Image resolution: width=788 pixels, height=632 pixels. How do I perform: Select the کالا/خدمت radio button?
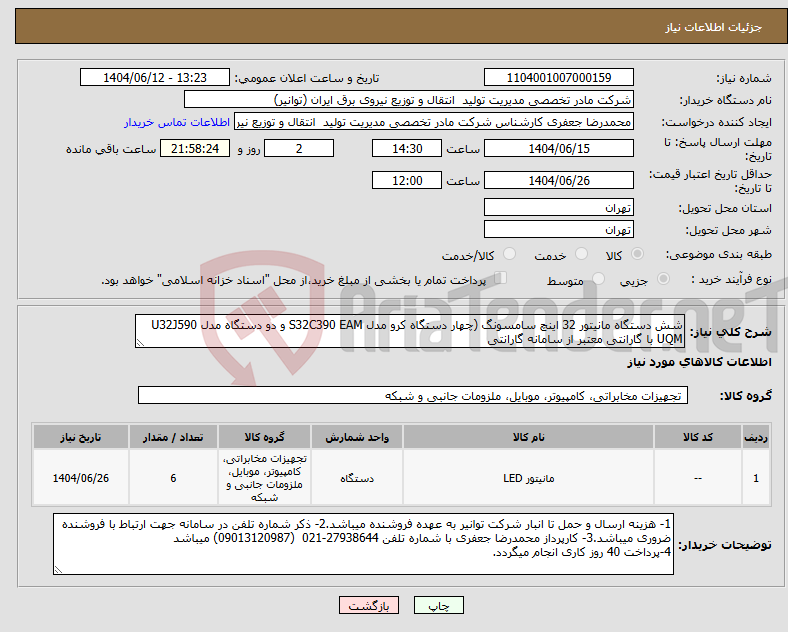pos(510,254)
